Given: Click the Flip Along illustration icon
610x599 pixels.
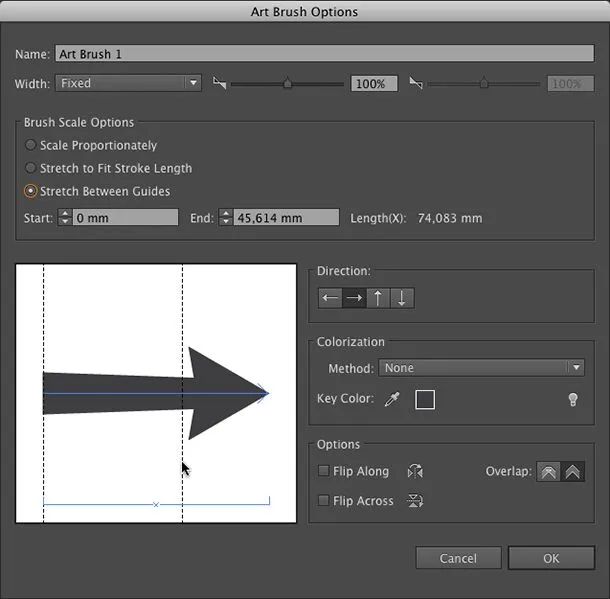Looking at the screenshot, I should click(415, 471).
